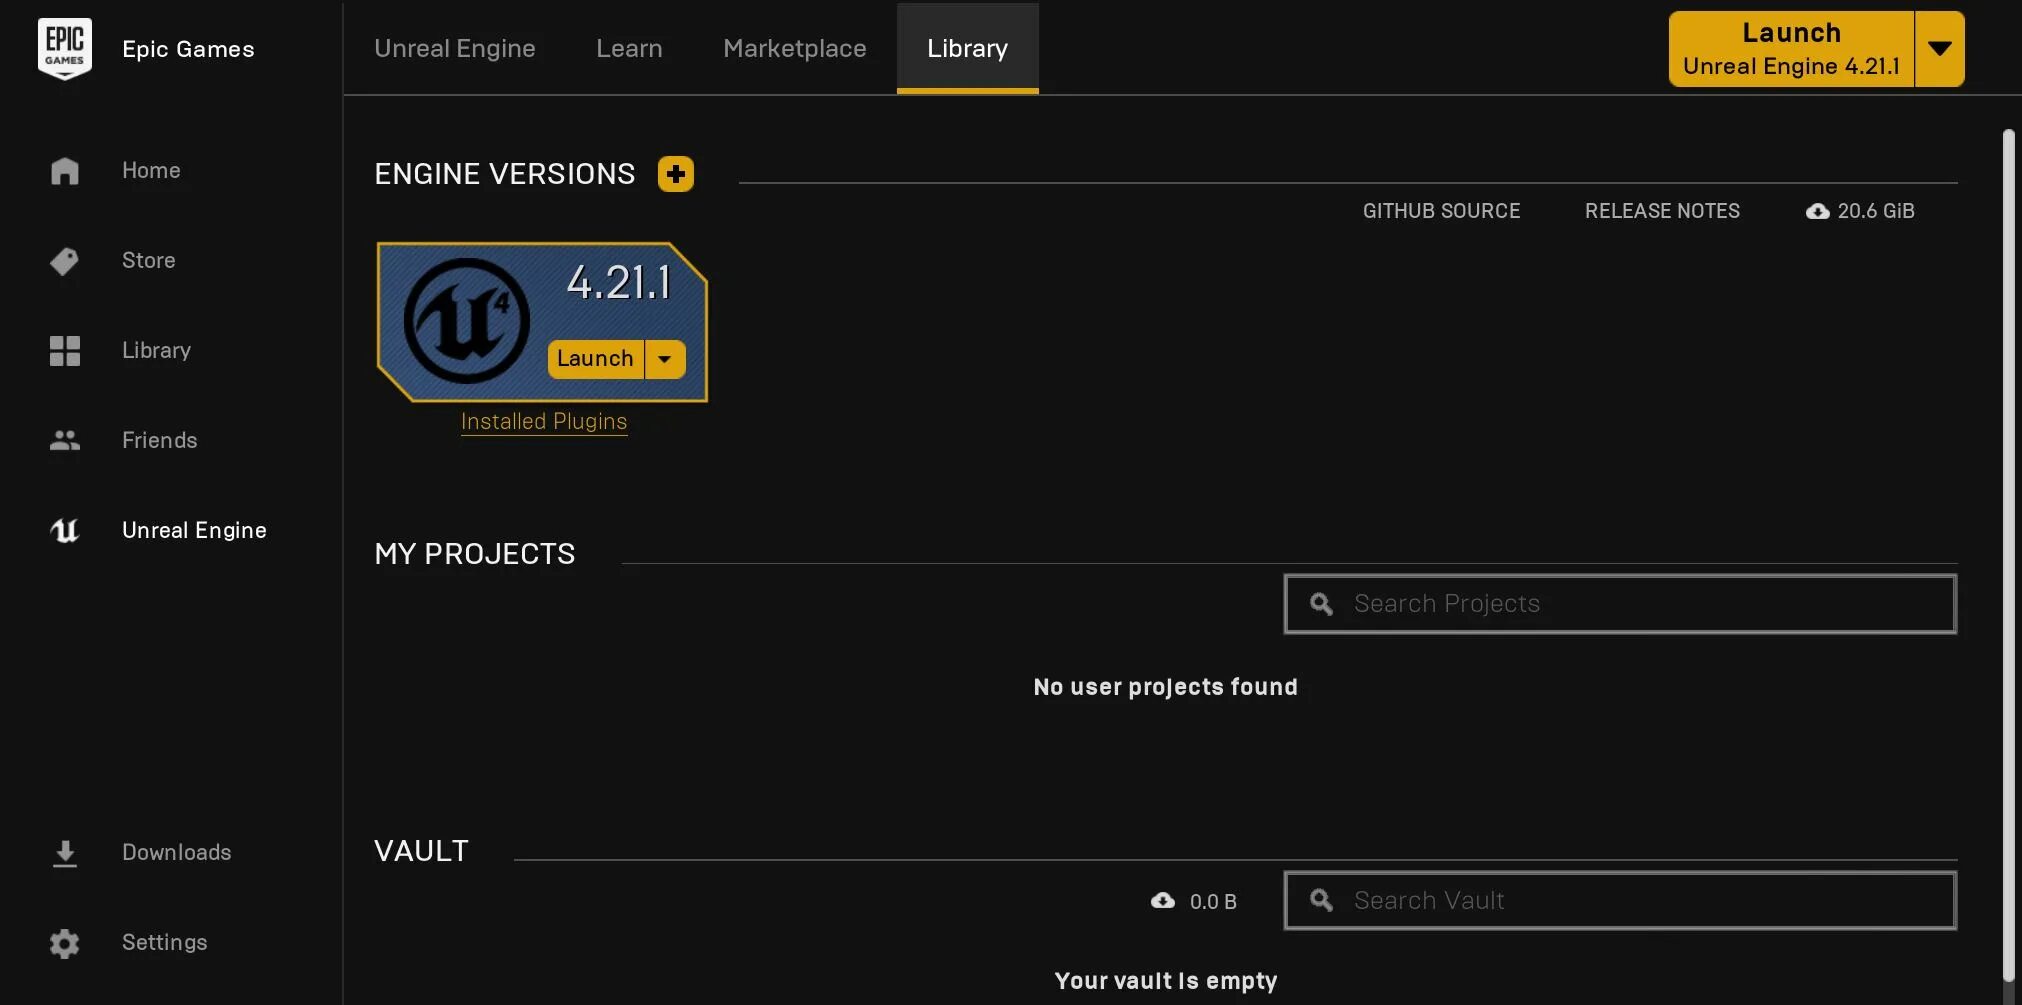
Task: Open the GITHUB SOURCE link
Action: click(1441, 211)
